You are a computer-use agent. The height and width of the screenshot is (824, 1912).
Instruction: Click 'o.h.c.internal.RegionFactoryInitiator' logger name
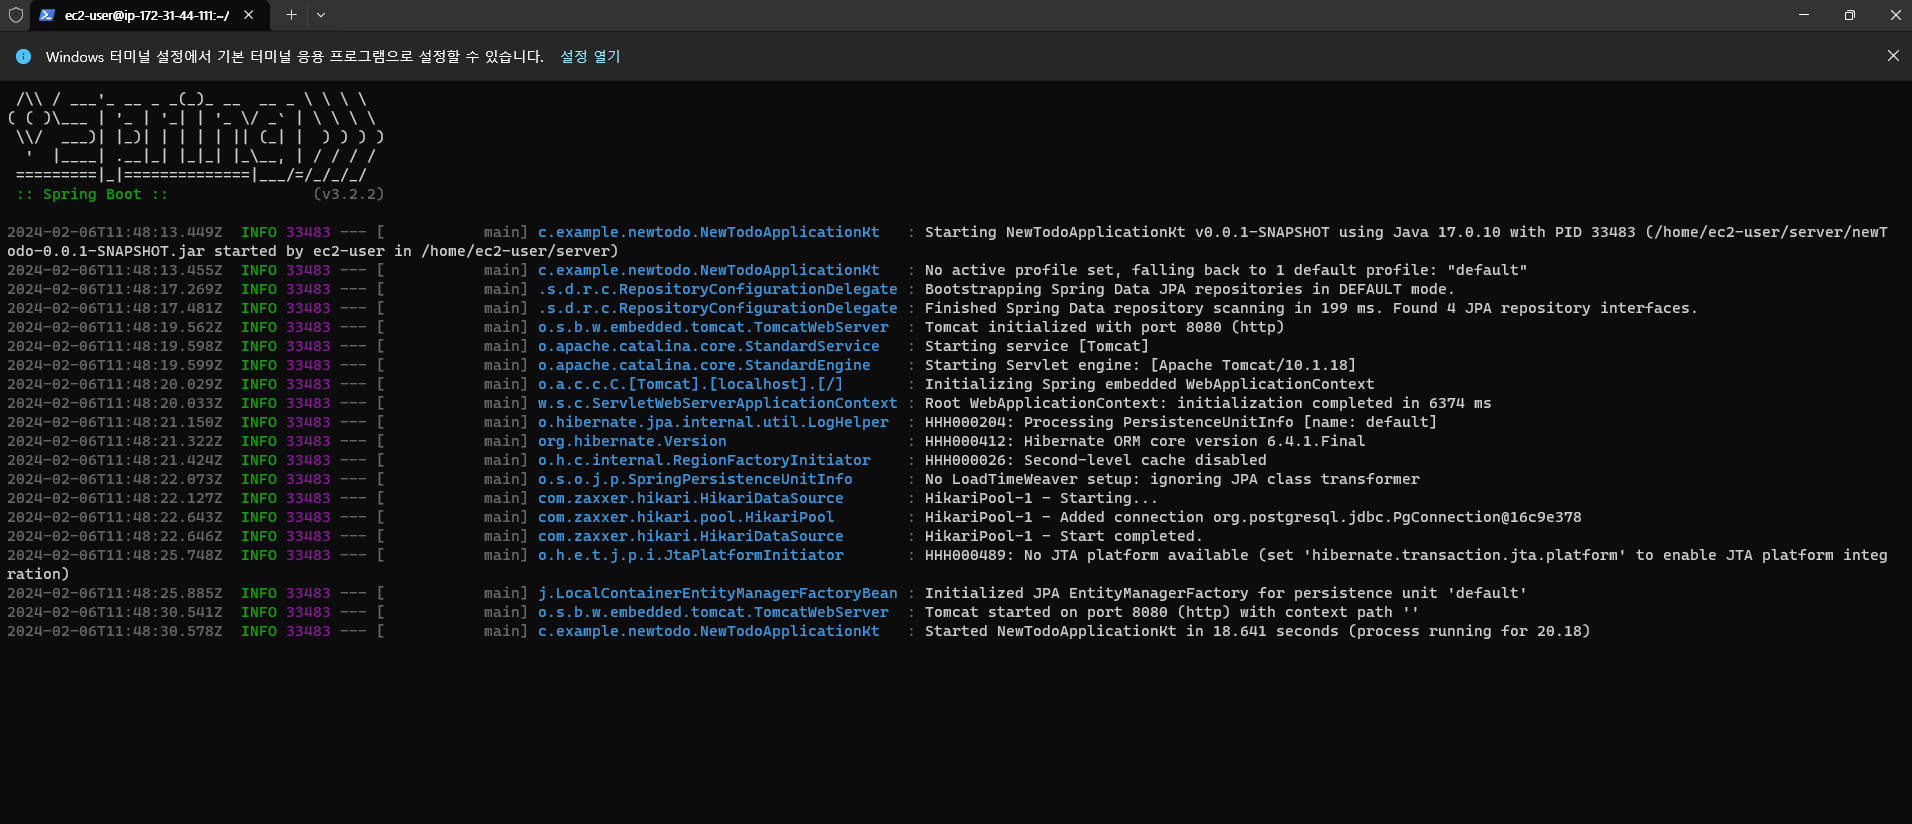704,460
